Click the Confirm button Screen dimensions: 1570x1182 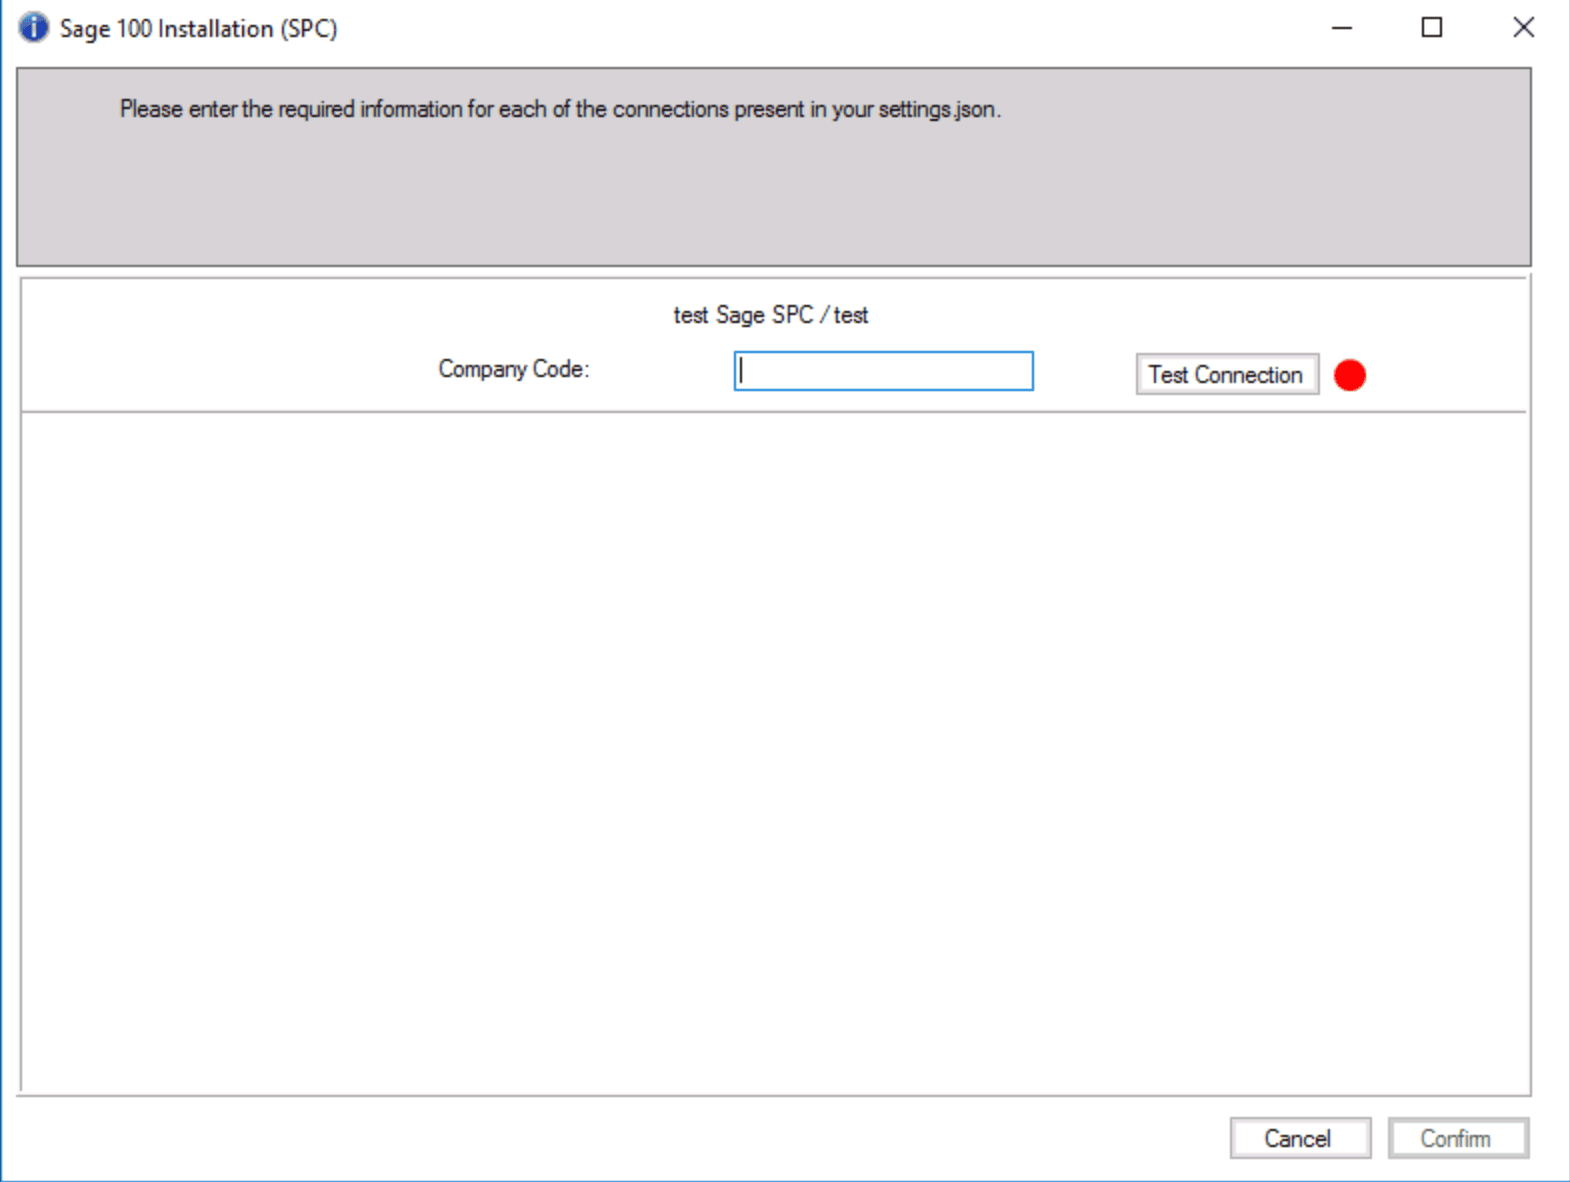1458,1138
